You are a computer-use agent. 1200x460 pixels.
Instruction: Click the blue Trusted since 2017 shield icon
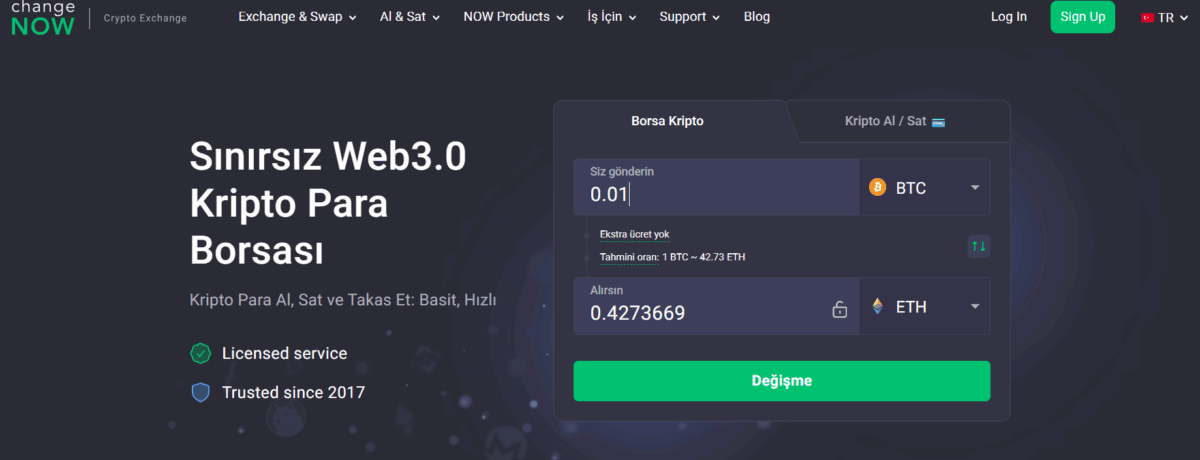click(x=201, y=392)
